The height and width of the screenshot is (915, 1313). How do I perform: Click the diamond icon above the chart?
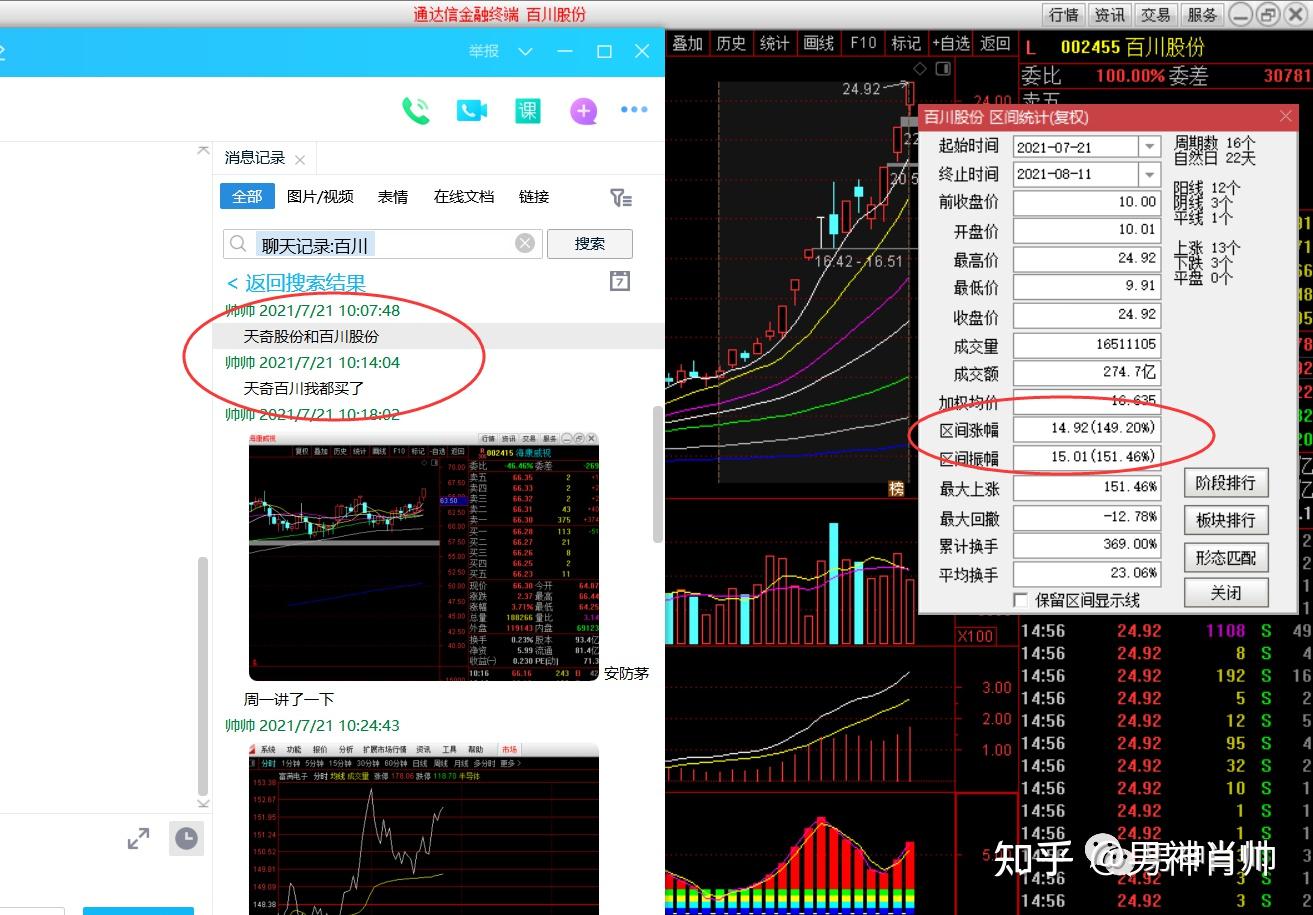919,69
